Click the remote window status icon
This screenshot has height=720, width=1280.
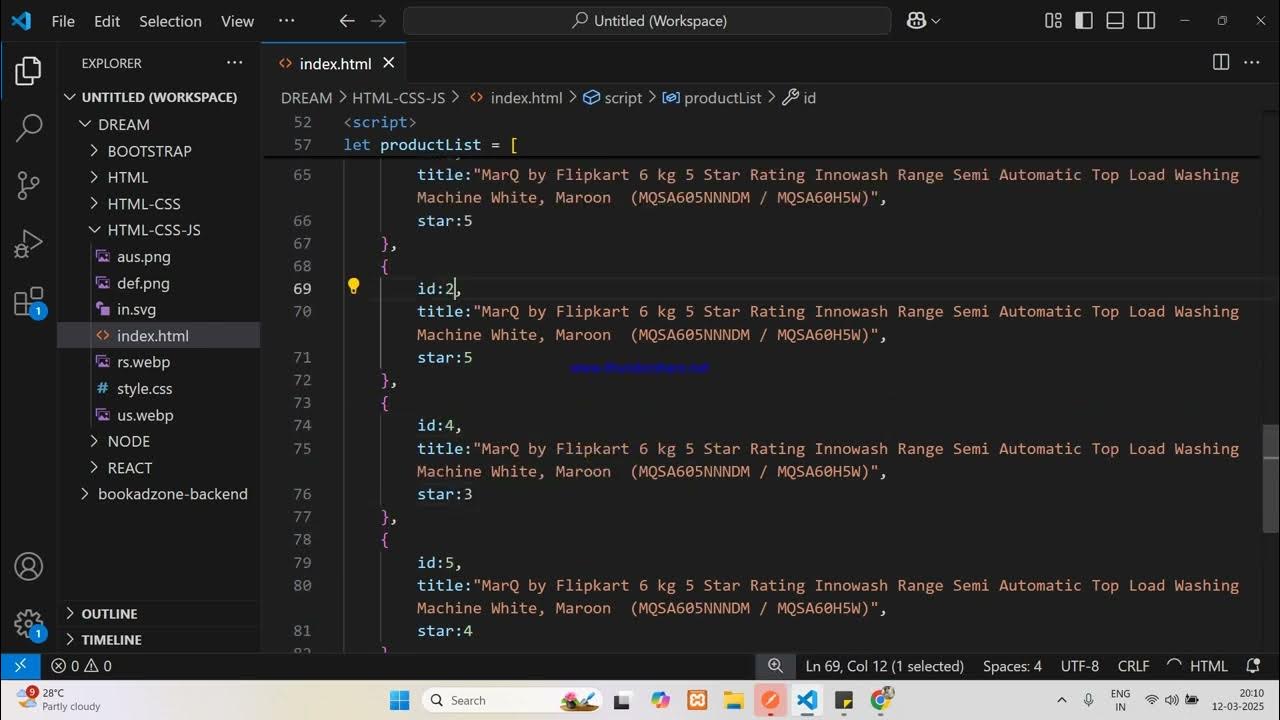point(20,666)
